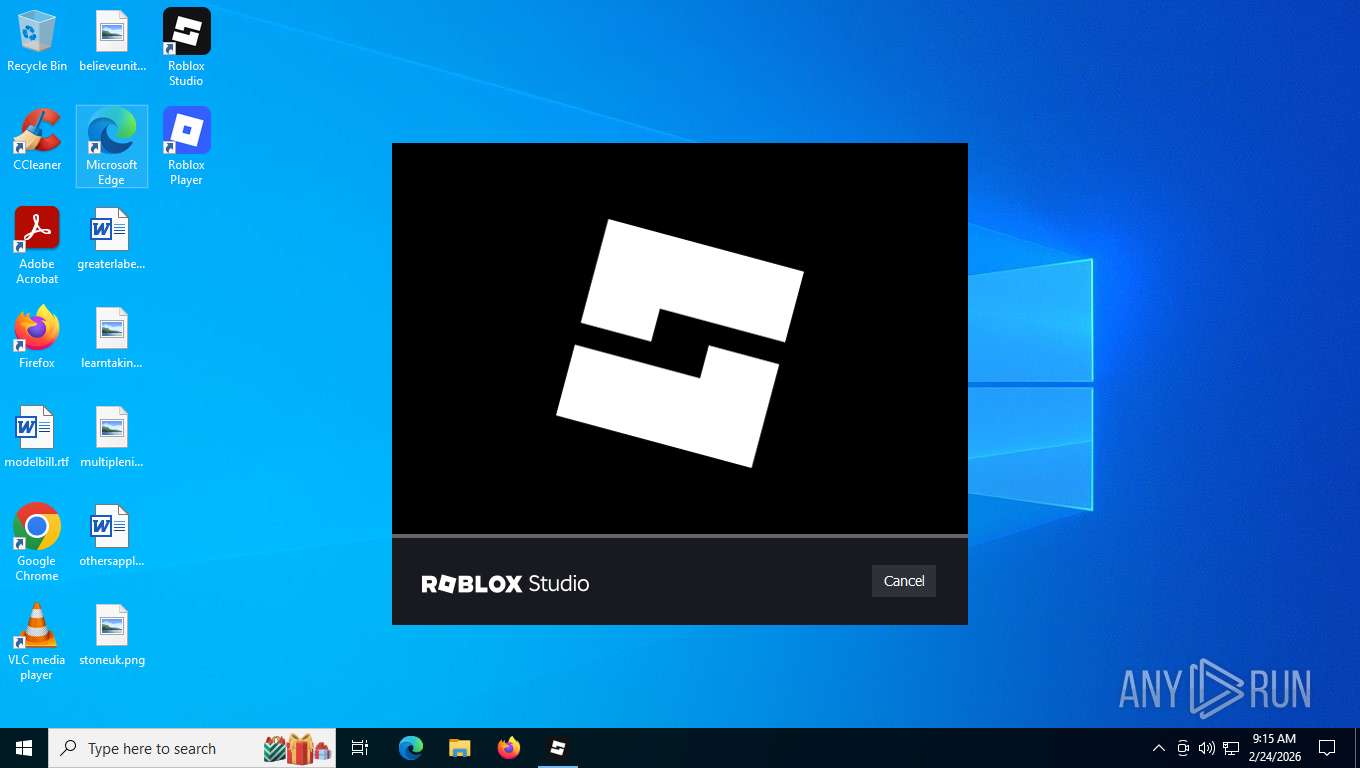Open the Firefox desktop shortcut
The width and height of the screenshot is (1360, 768).
click(37, 338)
